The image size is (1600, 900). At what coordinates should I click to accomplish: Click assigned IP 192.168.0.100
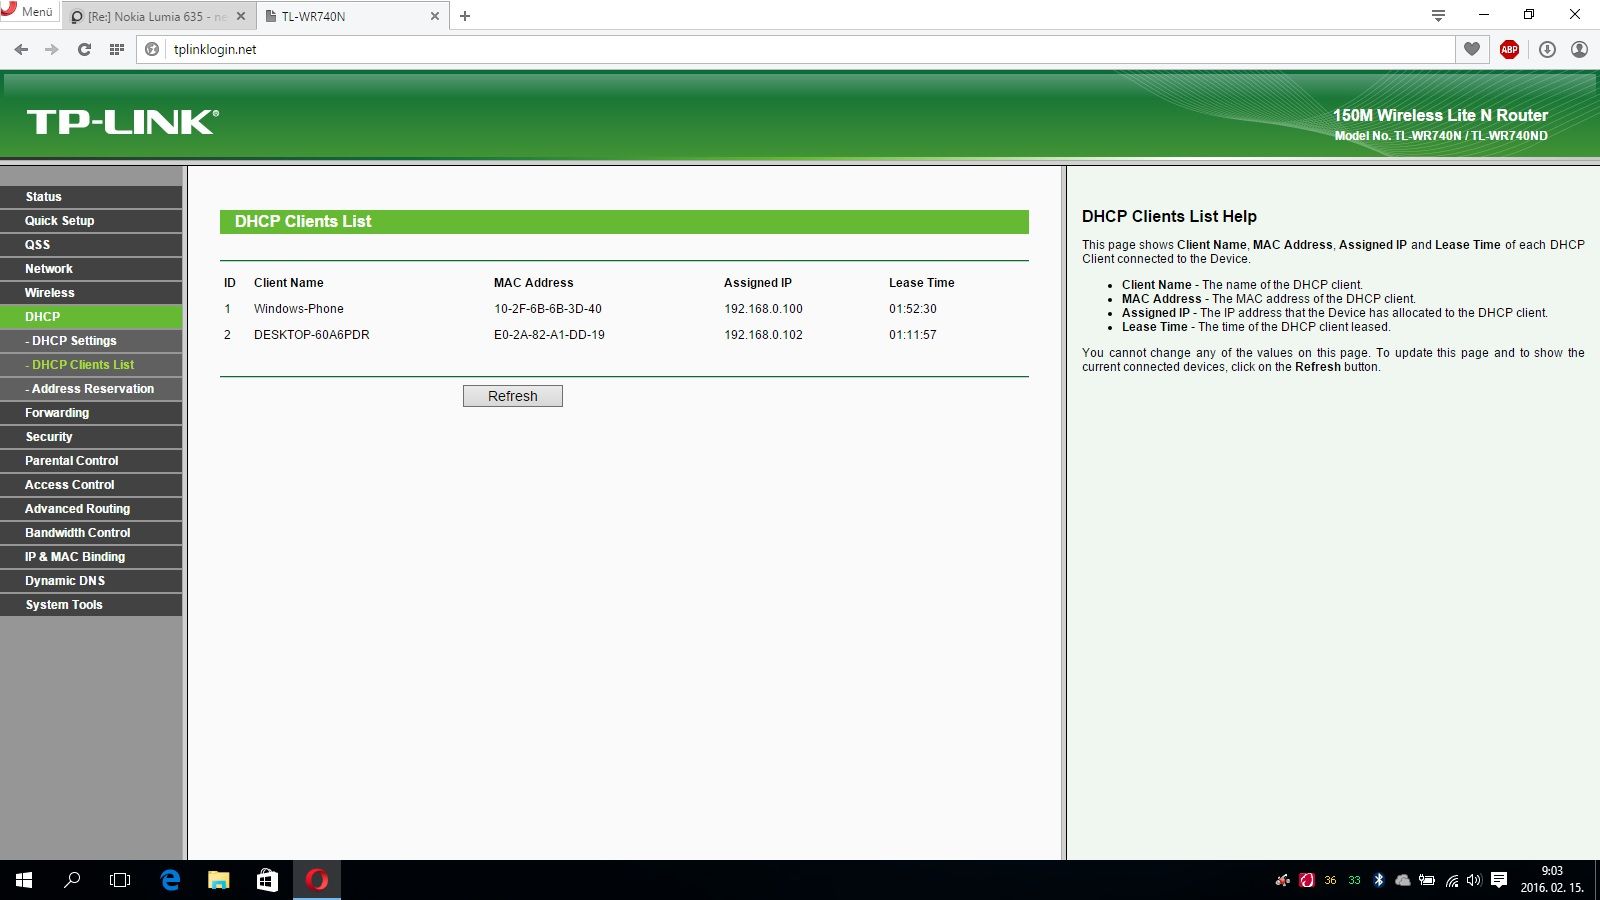pyautogui.click(x=764, y=309)
